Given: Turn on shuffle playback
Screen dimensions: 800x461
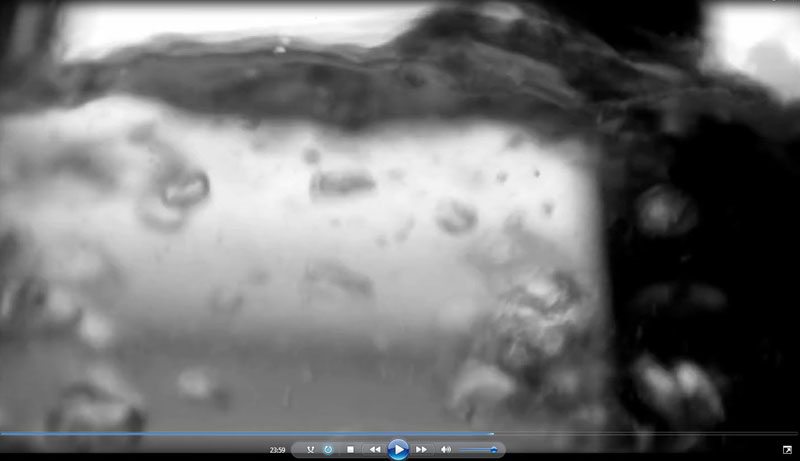Looking at the screenshot, I should 311,450.
